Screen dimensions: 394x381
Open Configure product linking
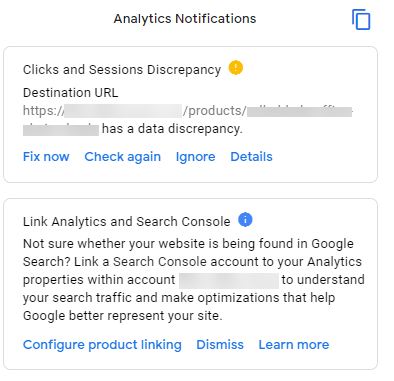(102, 344)
